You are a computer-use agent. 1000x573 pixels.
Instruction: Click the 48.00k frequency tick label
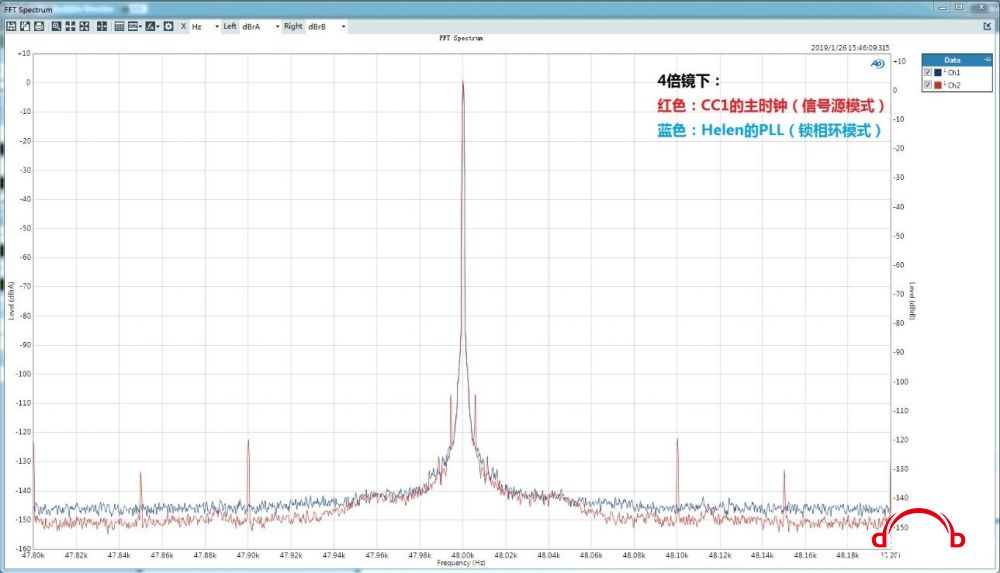point(462,555)
